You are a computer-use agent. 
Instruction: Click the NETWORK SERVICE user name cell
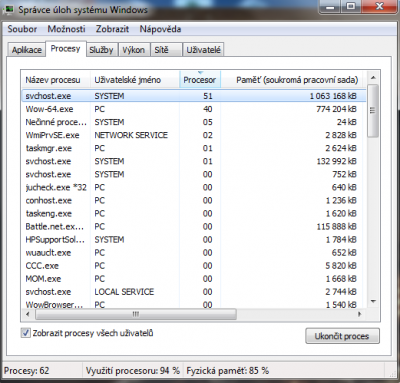tap(131, 135)
